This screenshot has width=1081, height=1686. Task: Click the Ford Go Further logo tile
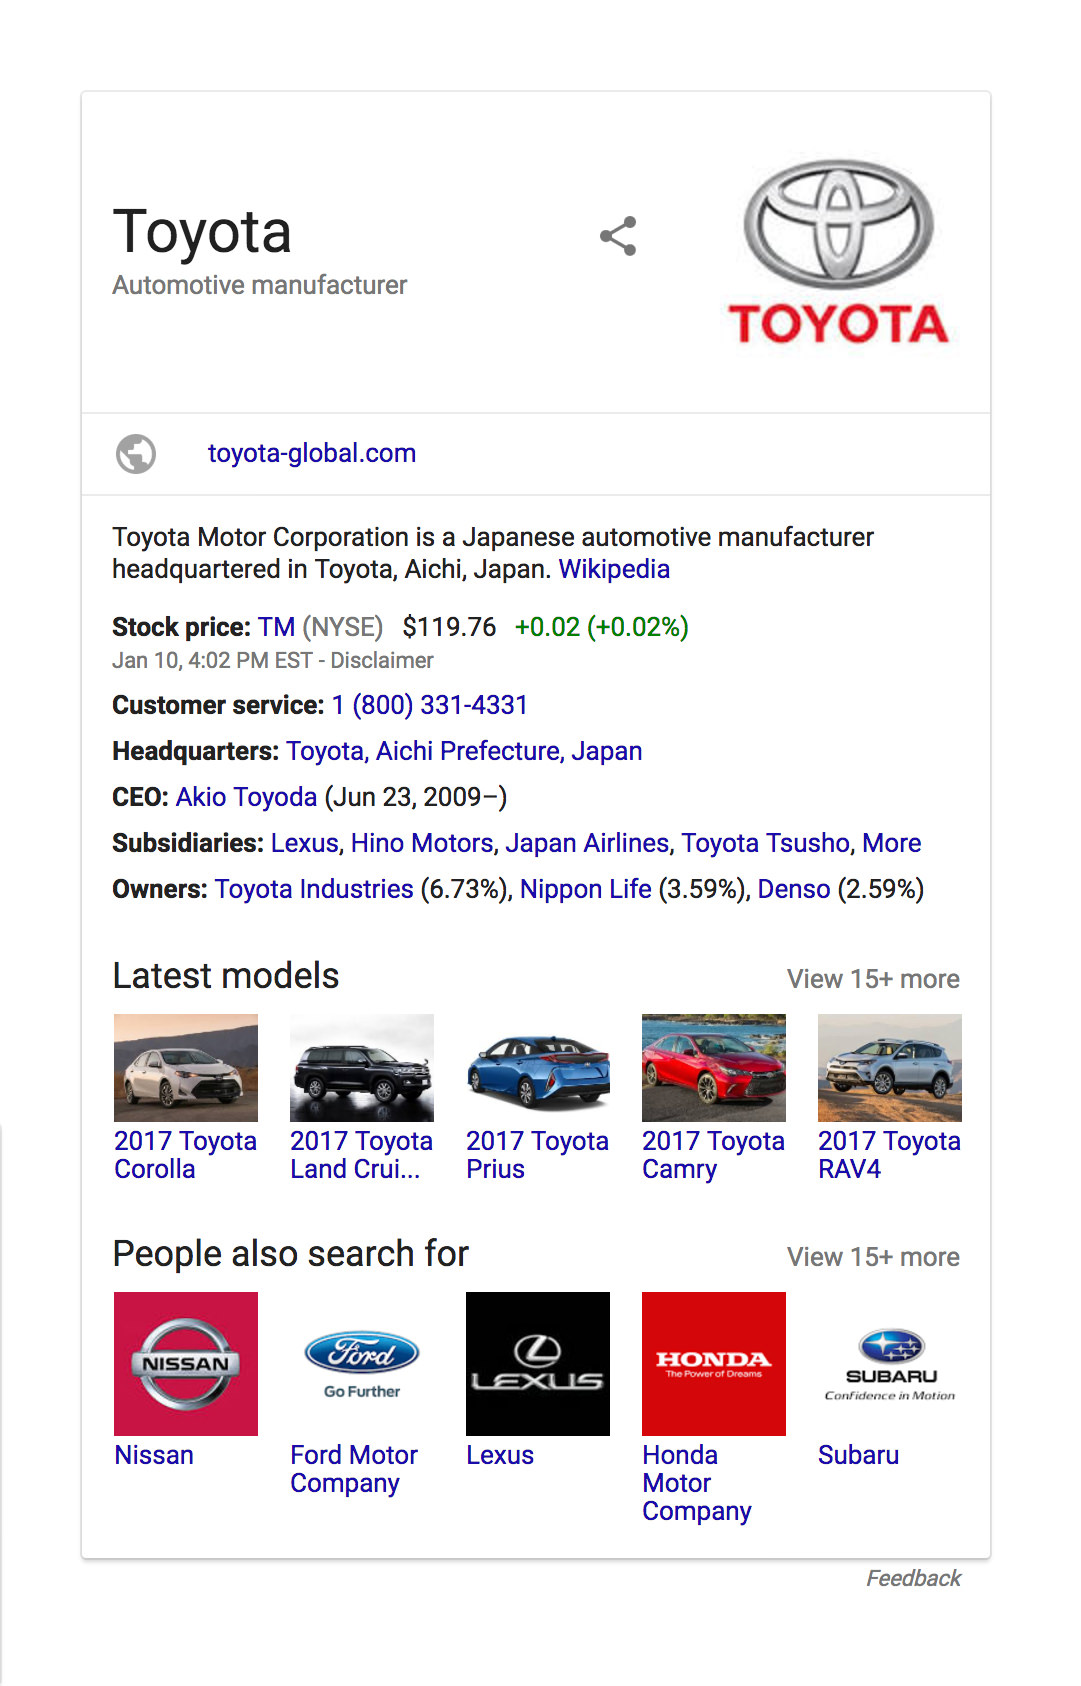(362, 1364)
